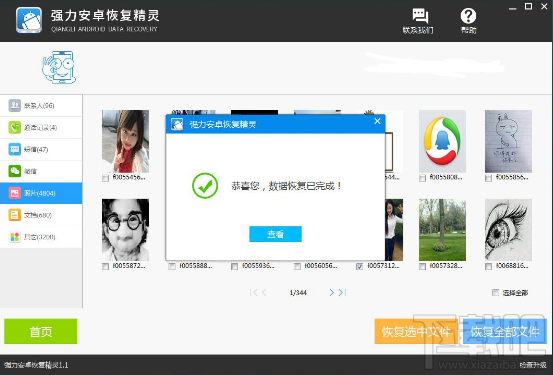
Task: Open the standing woman thumbnail f0057312
Action: (394, 230)
